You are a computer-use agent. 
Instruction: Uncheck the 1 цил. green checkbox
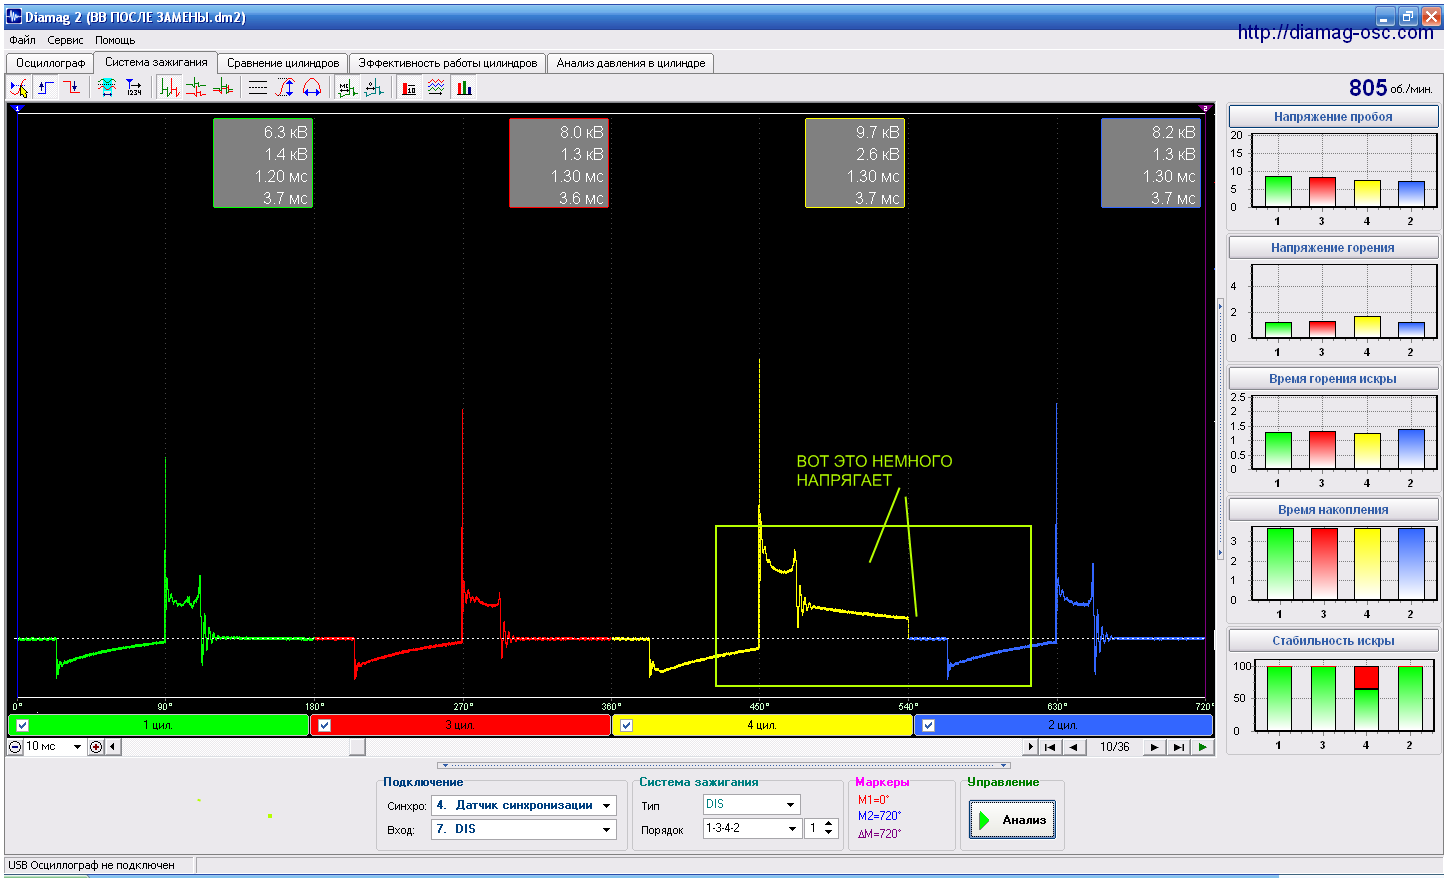point(23,725)
